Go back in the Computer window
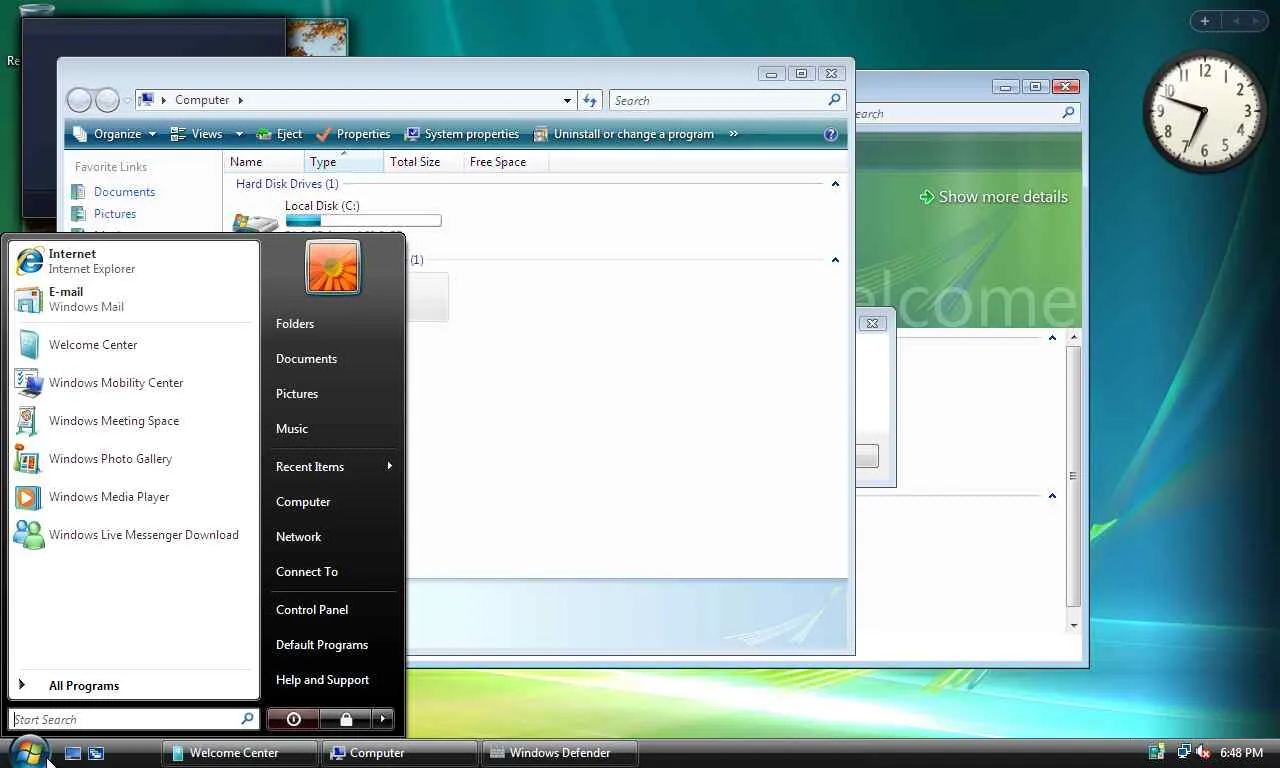The height and width of the screenshot is (768, 1280). coord(79,100)
